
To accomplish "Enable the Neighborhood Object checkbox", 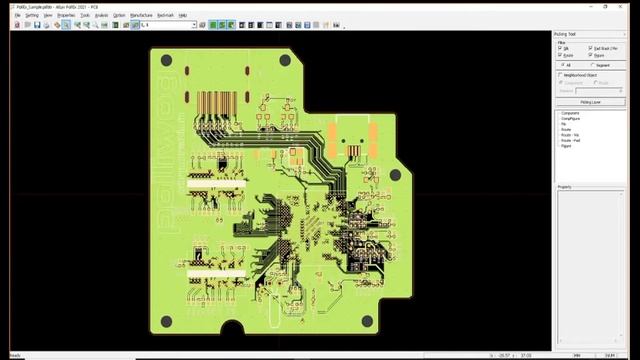I will click(560, 75).
